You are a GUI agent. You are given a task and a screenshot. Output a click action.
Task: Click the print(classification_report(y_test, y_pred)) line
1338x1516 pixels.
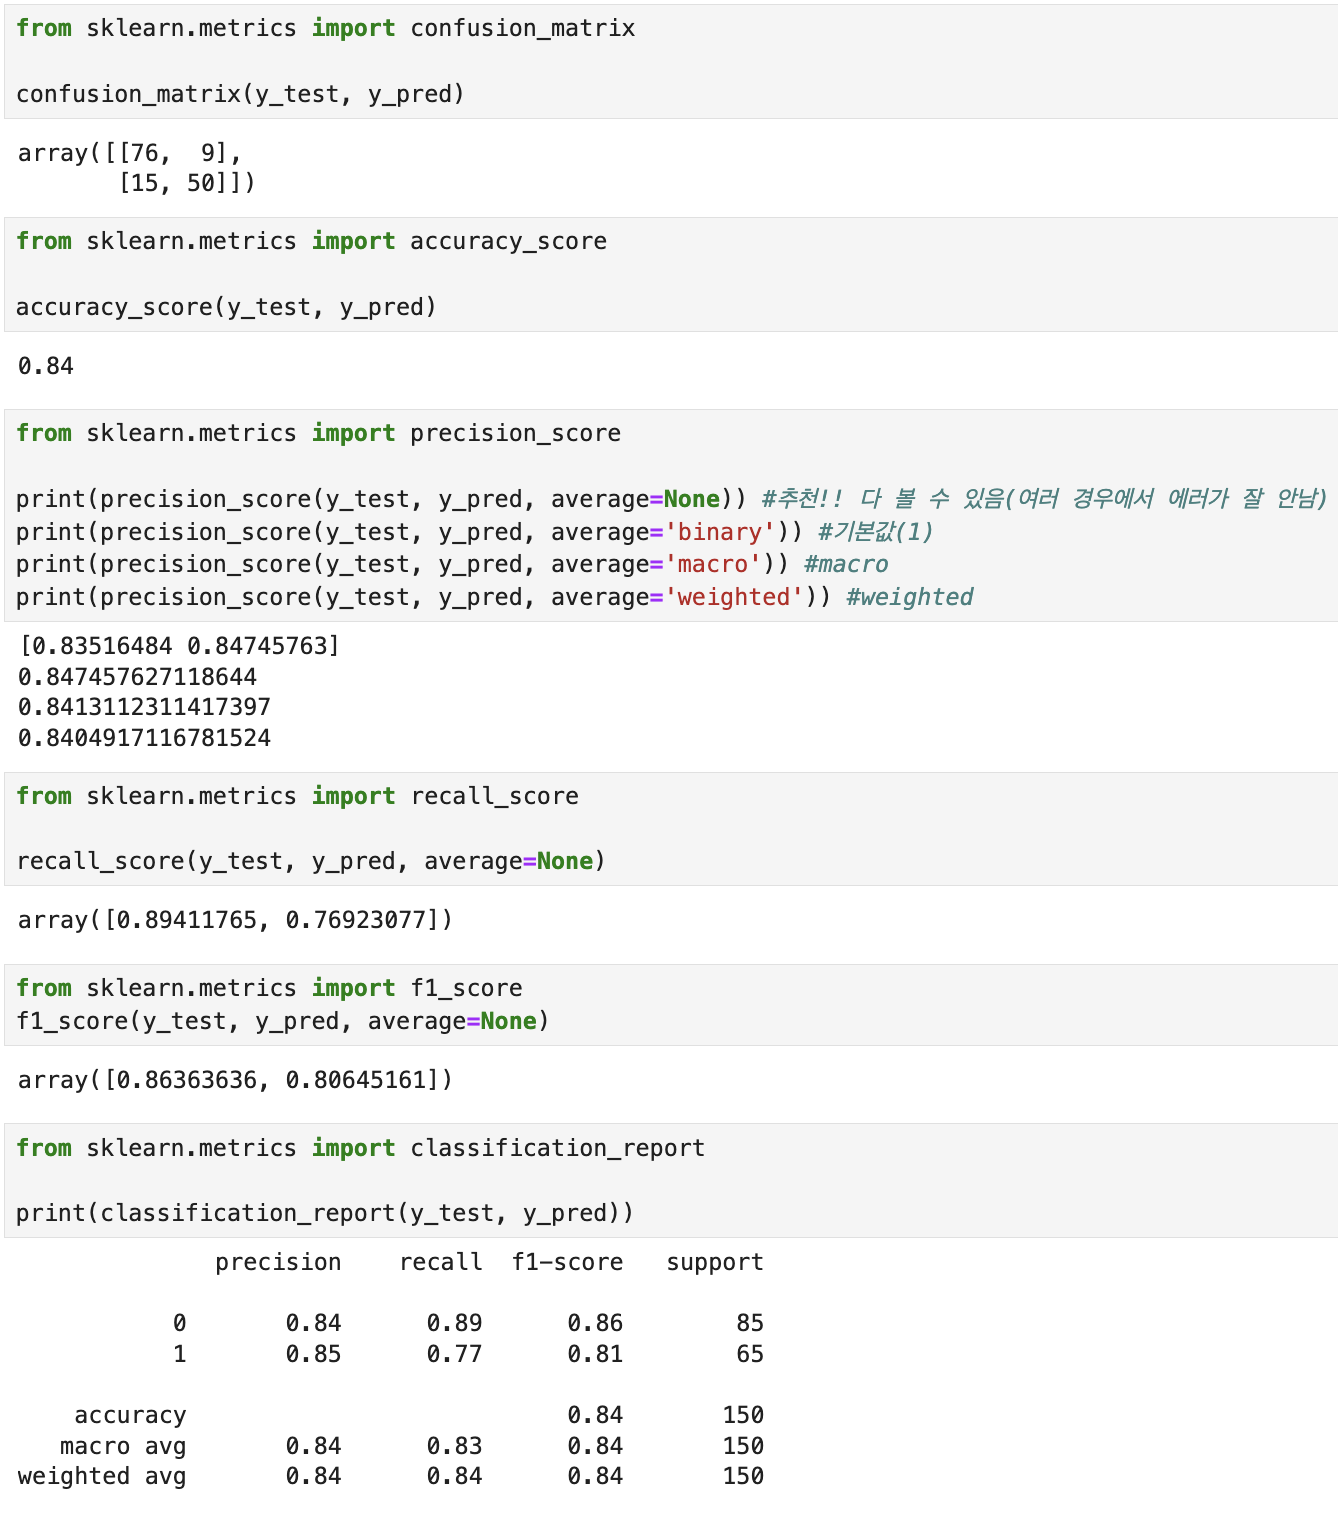(325, 1213)
